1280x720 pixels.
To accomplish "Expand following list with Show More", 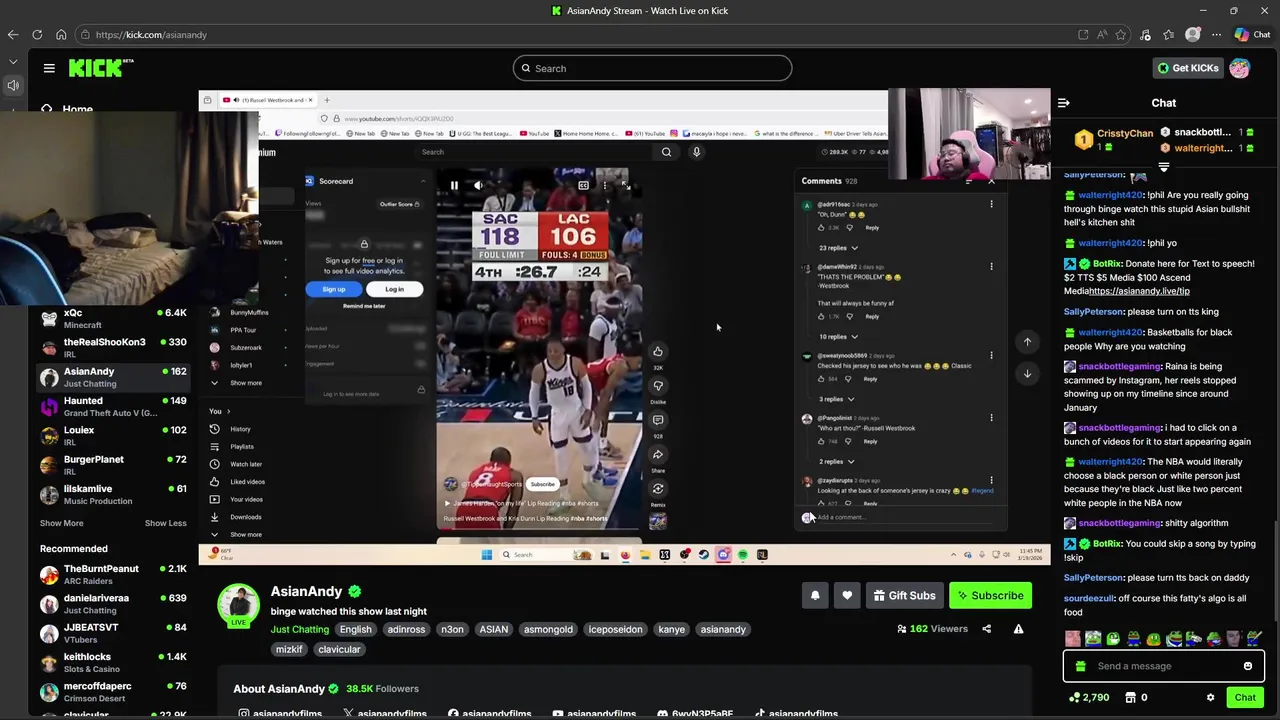I will [61, 523].
